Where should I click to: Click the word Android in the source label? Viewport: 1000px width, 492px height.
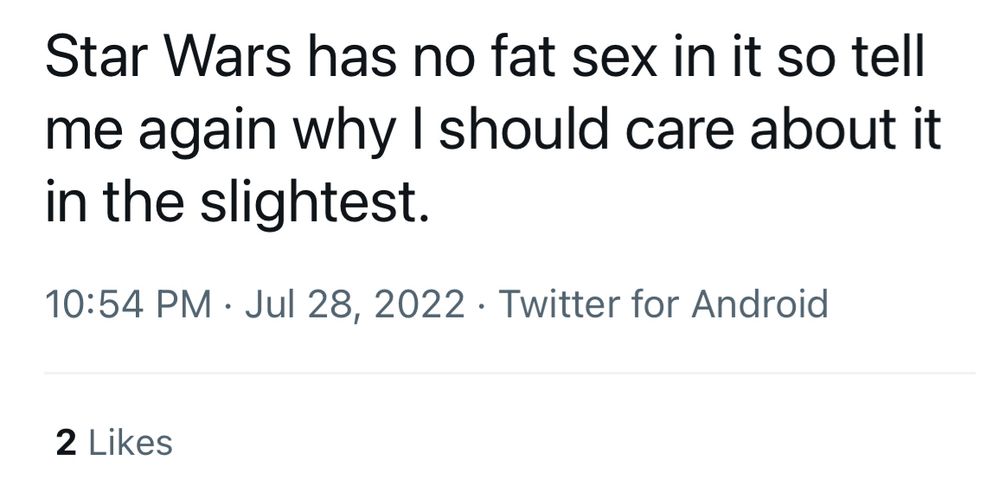[760, 304]
